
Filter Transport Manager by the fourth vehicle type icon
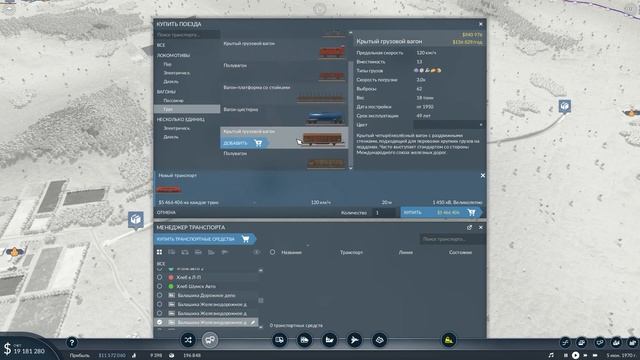(x=198, y=252)
